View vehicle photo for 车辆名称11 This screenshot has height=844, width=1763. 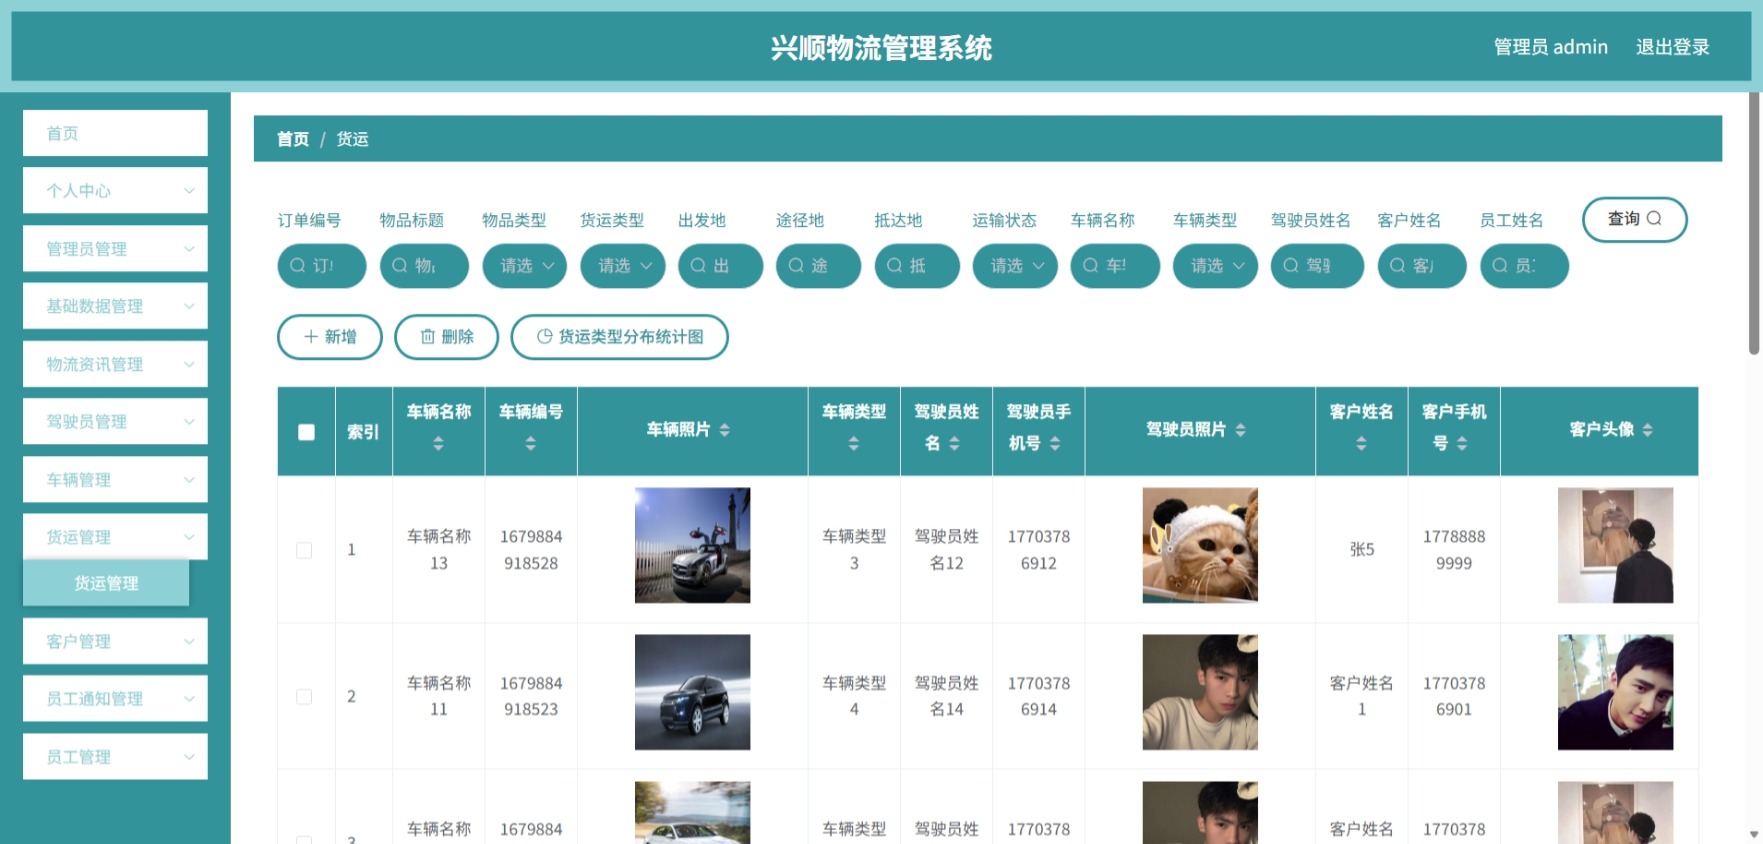[692, 692]
